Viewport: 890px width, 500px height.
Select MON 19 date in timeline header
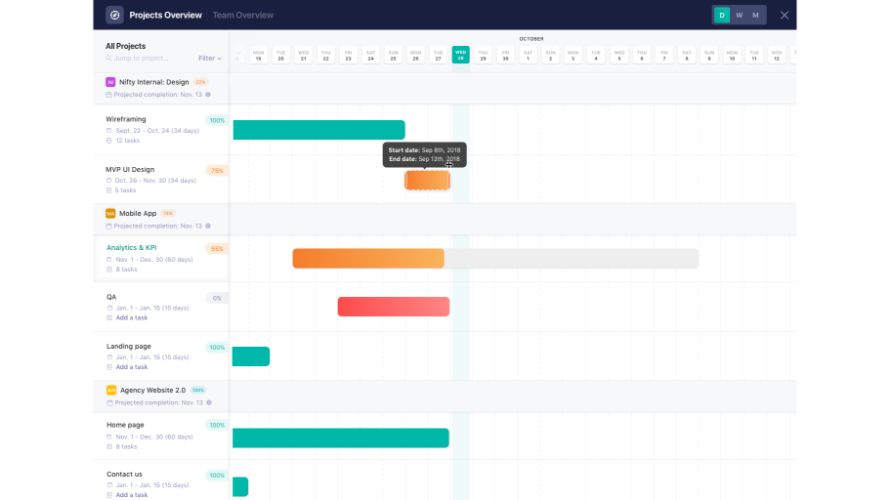(258, 55)
